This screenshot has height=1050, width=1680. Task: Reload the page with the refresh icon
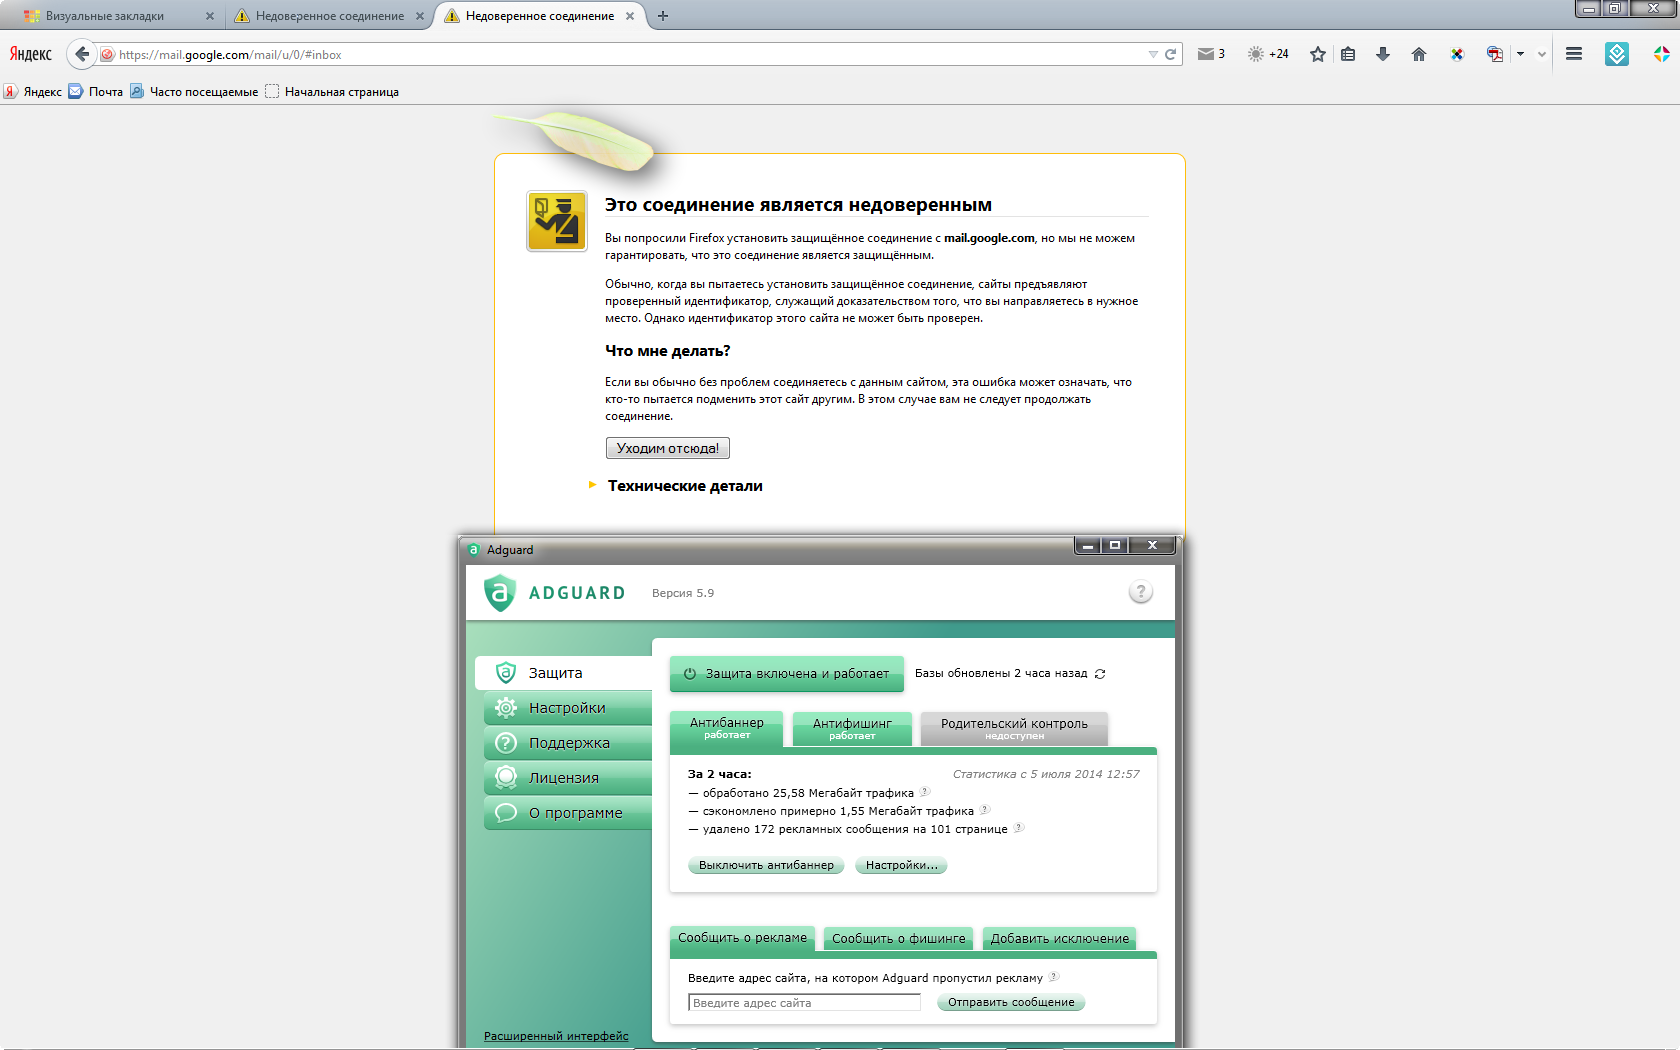pos(1170,54)
